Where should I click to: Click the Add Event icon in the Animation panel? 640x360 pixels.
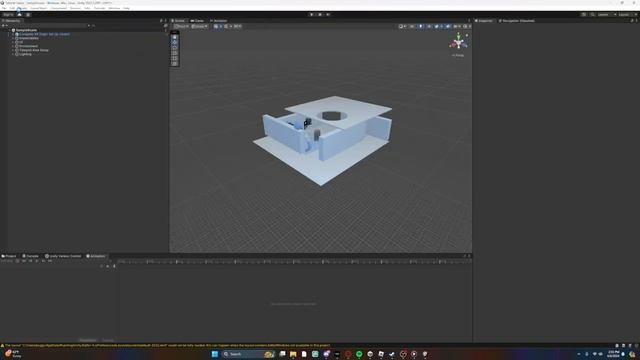click(114, 266)
